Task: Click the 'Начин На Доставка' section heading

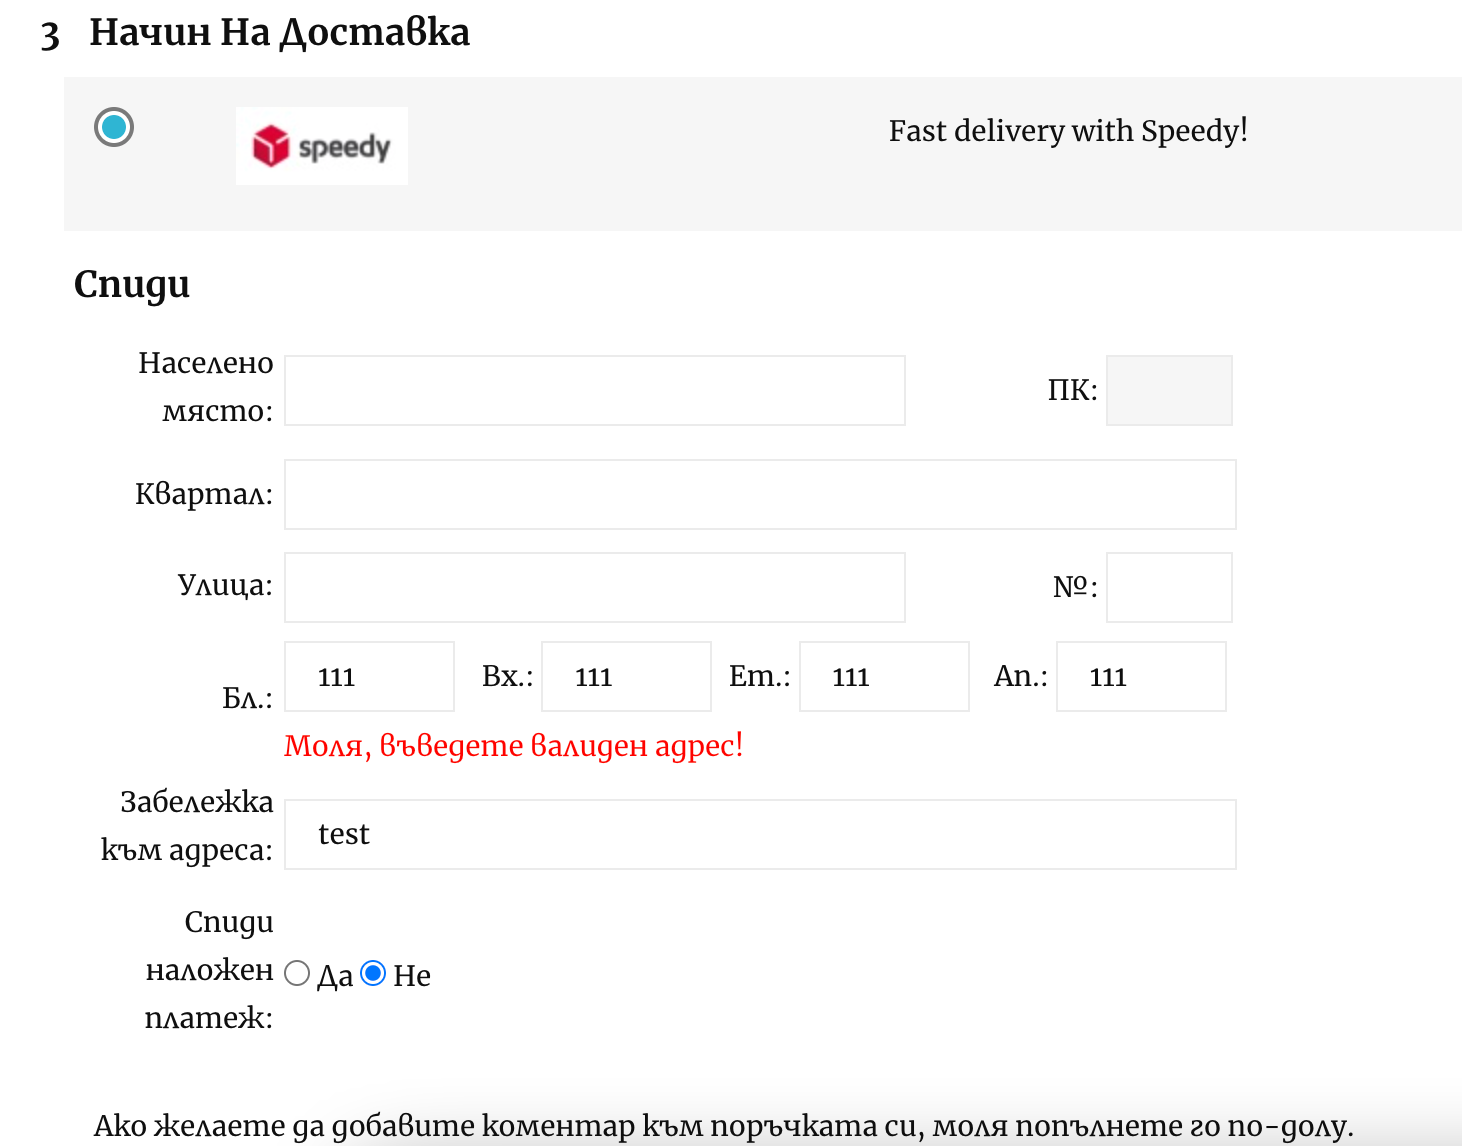Action: click(279, 33)
